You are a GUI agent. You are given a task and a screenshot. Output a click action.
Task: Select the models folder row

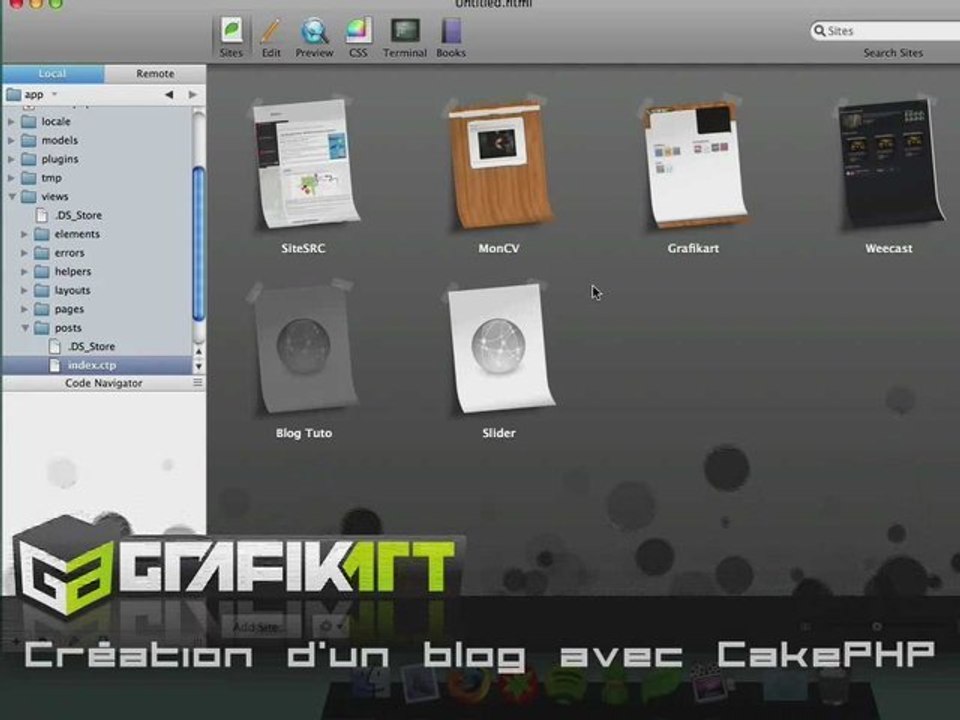97,140
